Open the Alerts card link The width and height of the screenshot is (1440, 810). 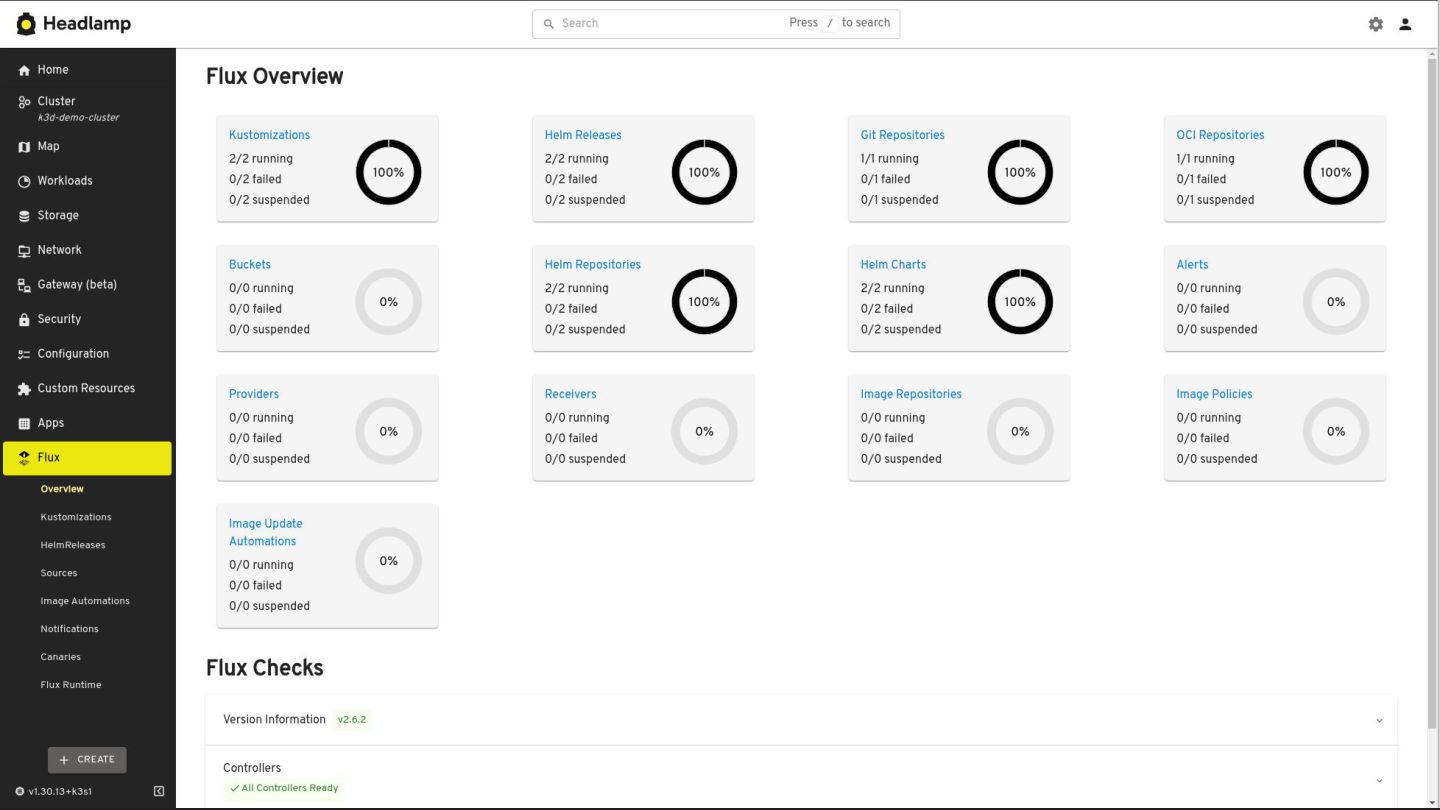pyautogui.click(x=1192, y=265)
